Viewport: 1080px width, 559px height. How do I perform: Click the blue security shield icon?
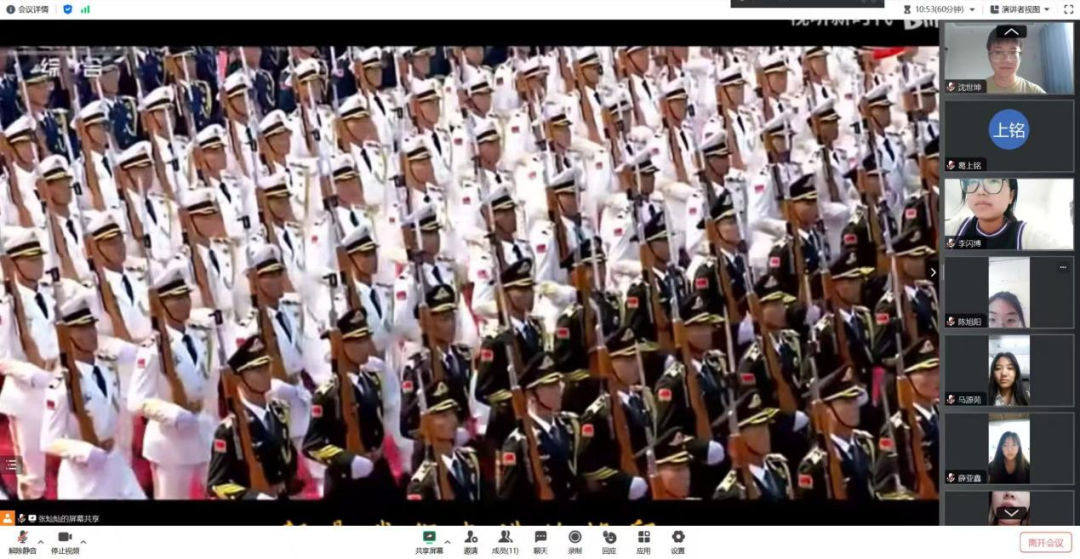[x=68, y=9]
